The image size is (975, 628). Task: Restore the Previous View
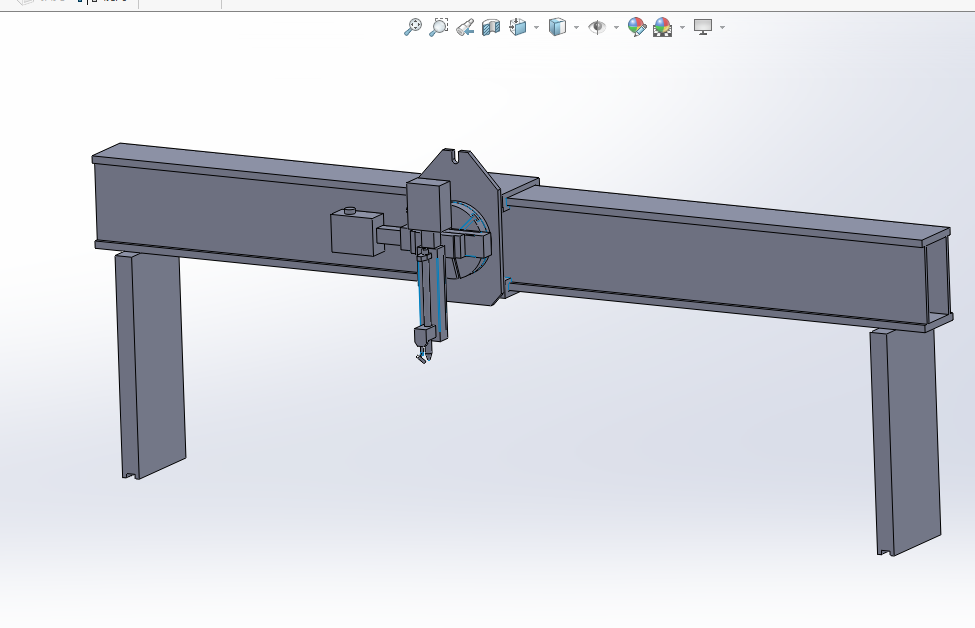[x=465, y=27]
